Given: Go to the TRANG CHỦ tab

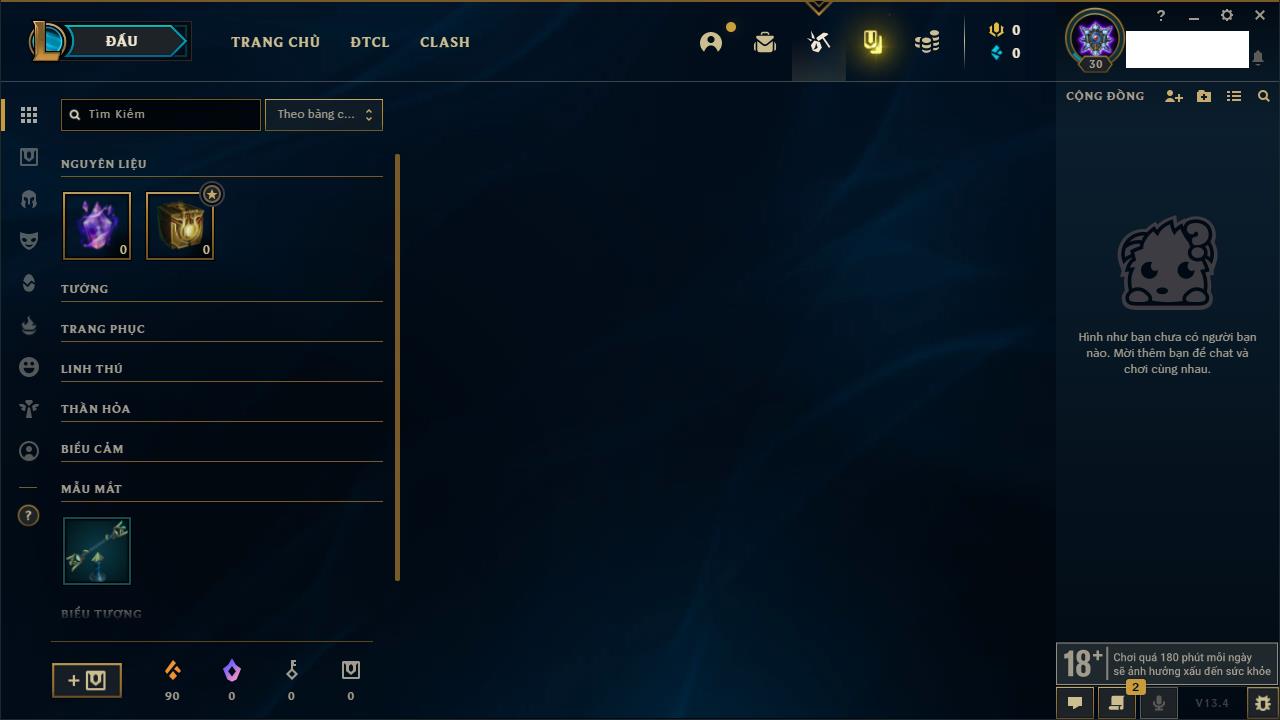Looking at the screenshot, I should tap(275, 42).
